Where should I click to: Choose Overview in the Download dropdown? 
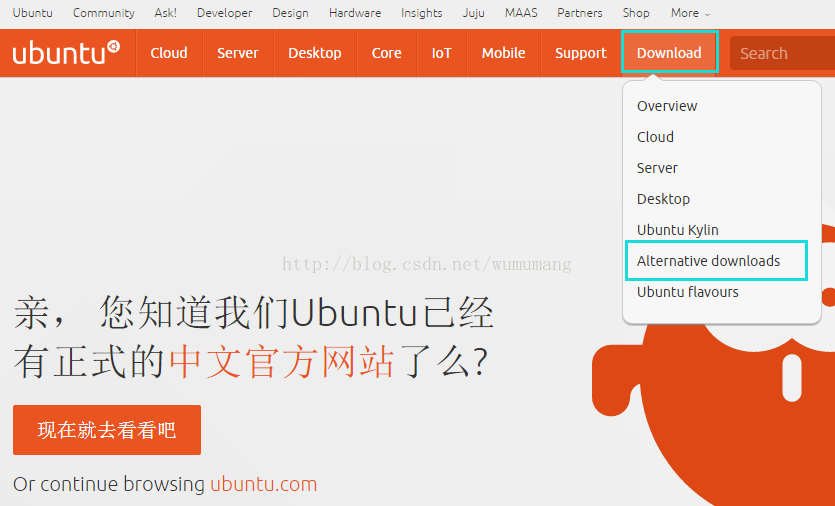tap(667, 106)
